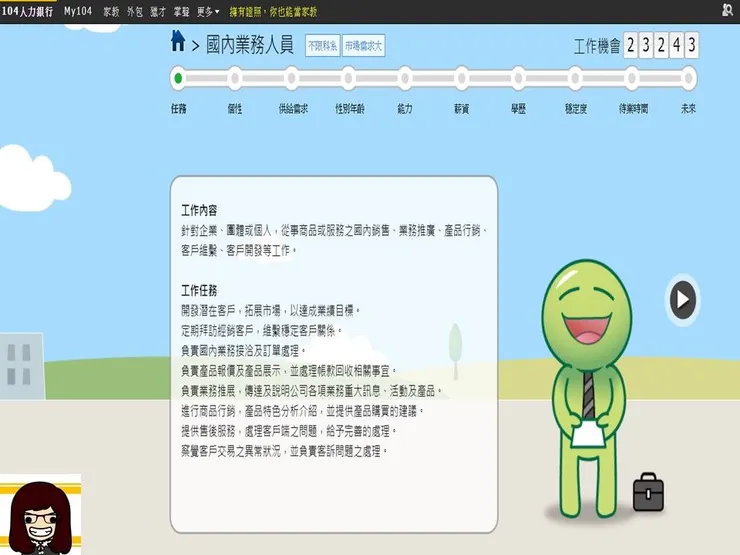Select the 學歷 timeline node

pyautogui.click(x=518, y=78)
